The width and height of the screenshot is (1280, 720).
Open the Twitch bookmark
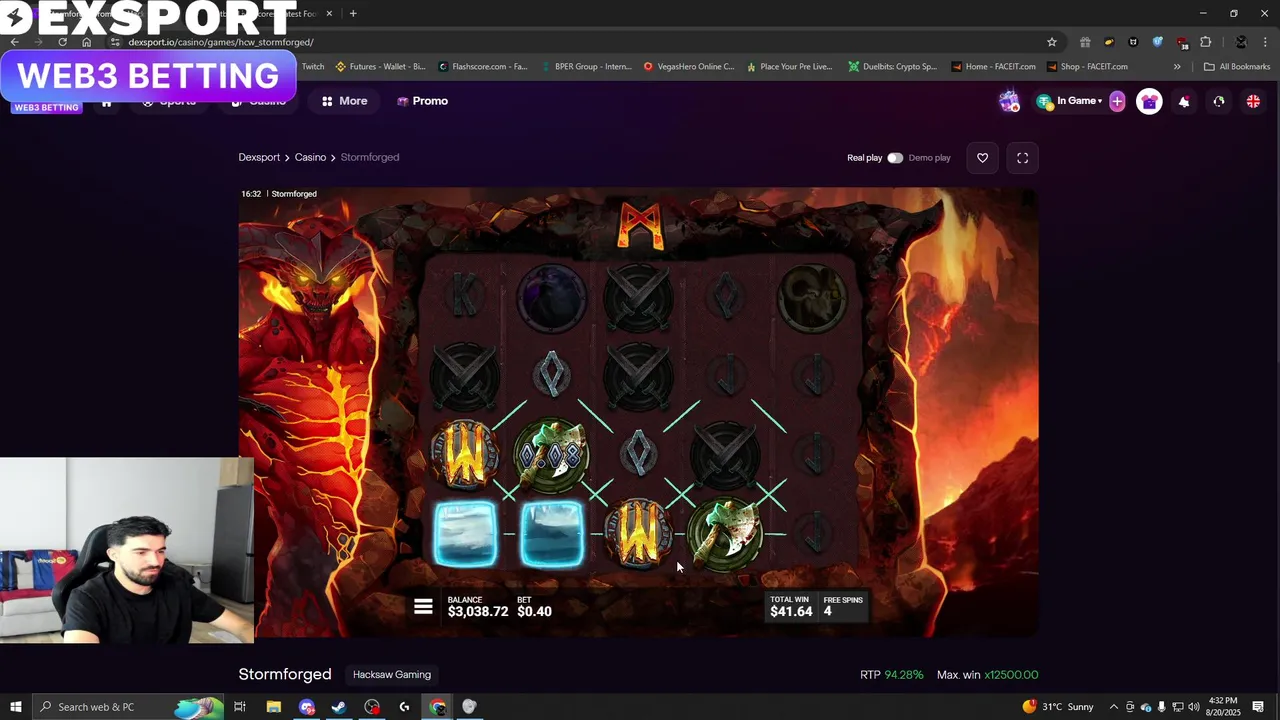313,67
